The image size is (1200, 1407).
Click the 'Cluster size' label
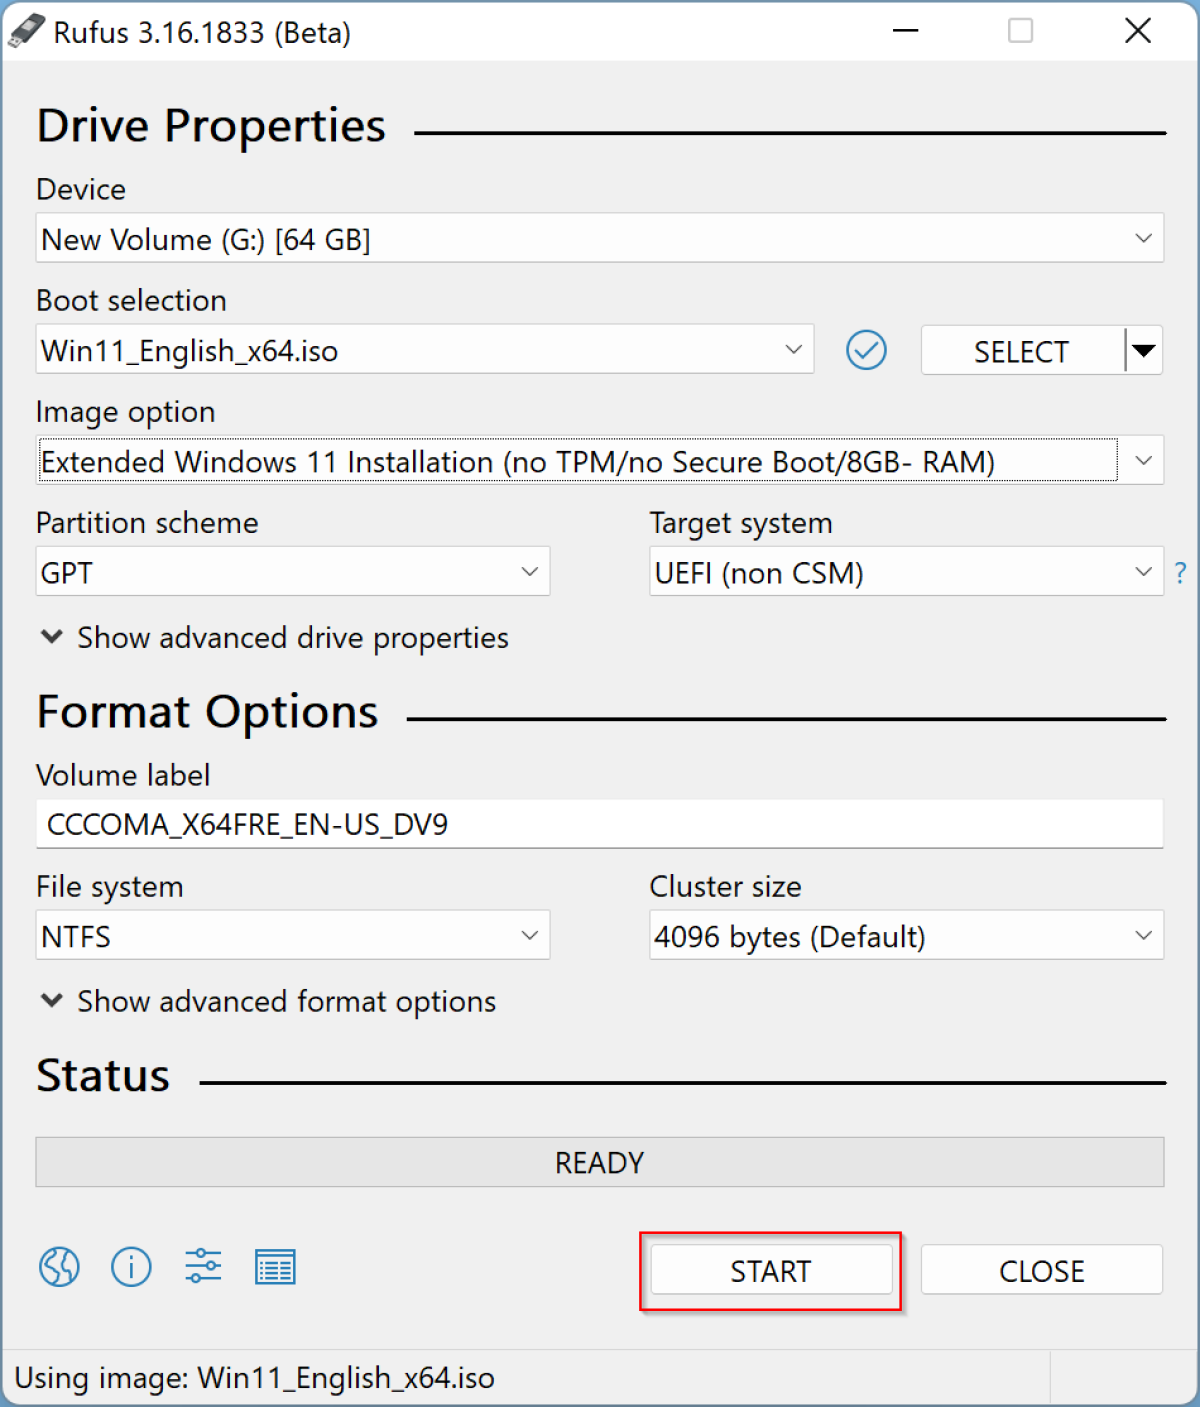coord(726,887)
